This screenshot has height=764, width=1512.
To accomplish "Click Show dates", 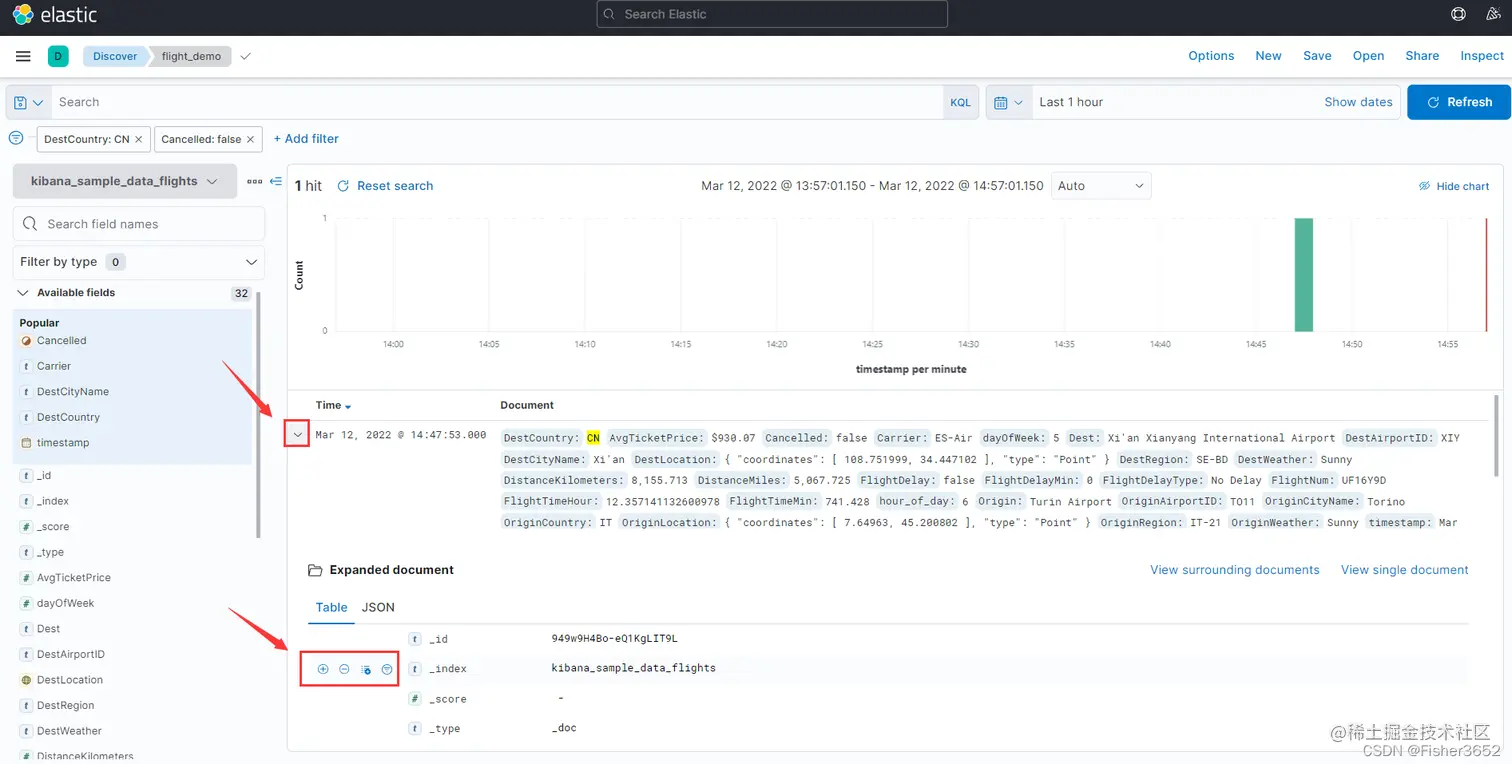I will (x=1358, y=102).
